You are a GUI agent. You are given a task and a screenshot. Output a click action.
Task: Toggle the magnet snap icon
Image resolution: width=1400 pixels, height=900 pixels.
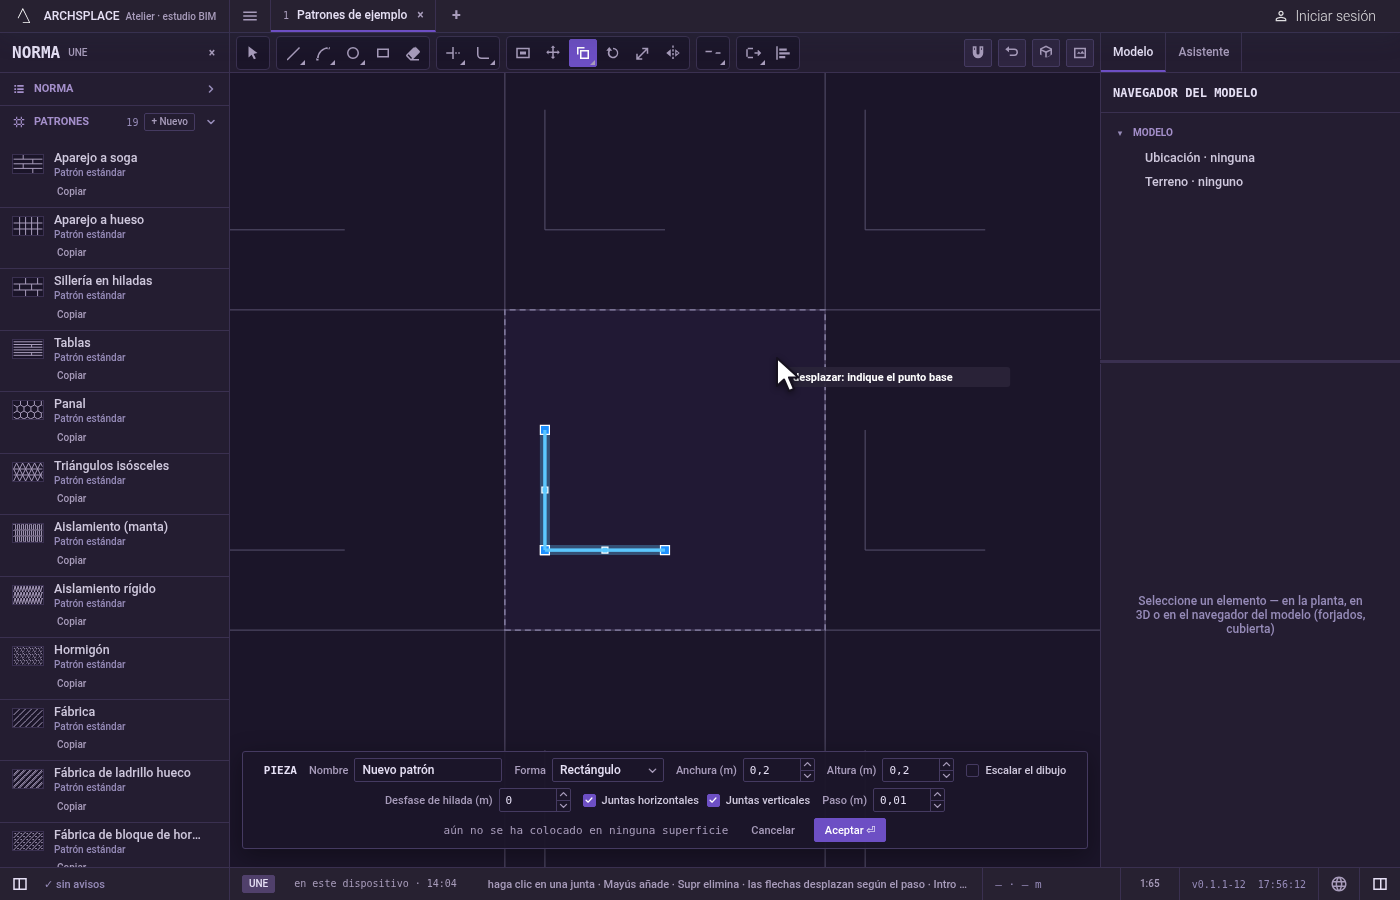(x=978, y=53)
